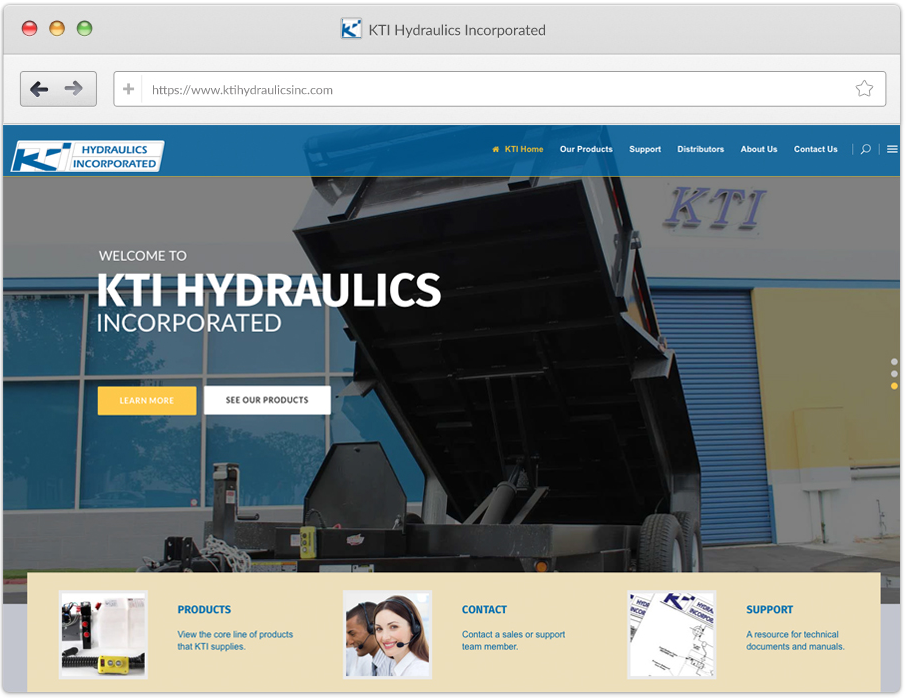Open the Contact Us menu item
906x698 pixels.
tap(815, 149)
